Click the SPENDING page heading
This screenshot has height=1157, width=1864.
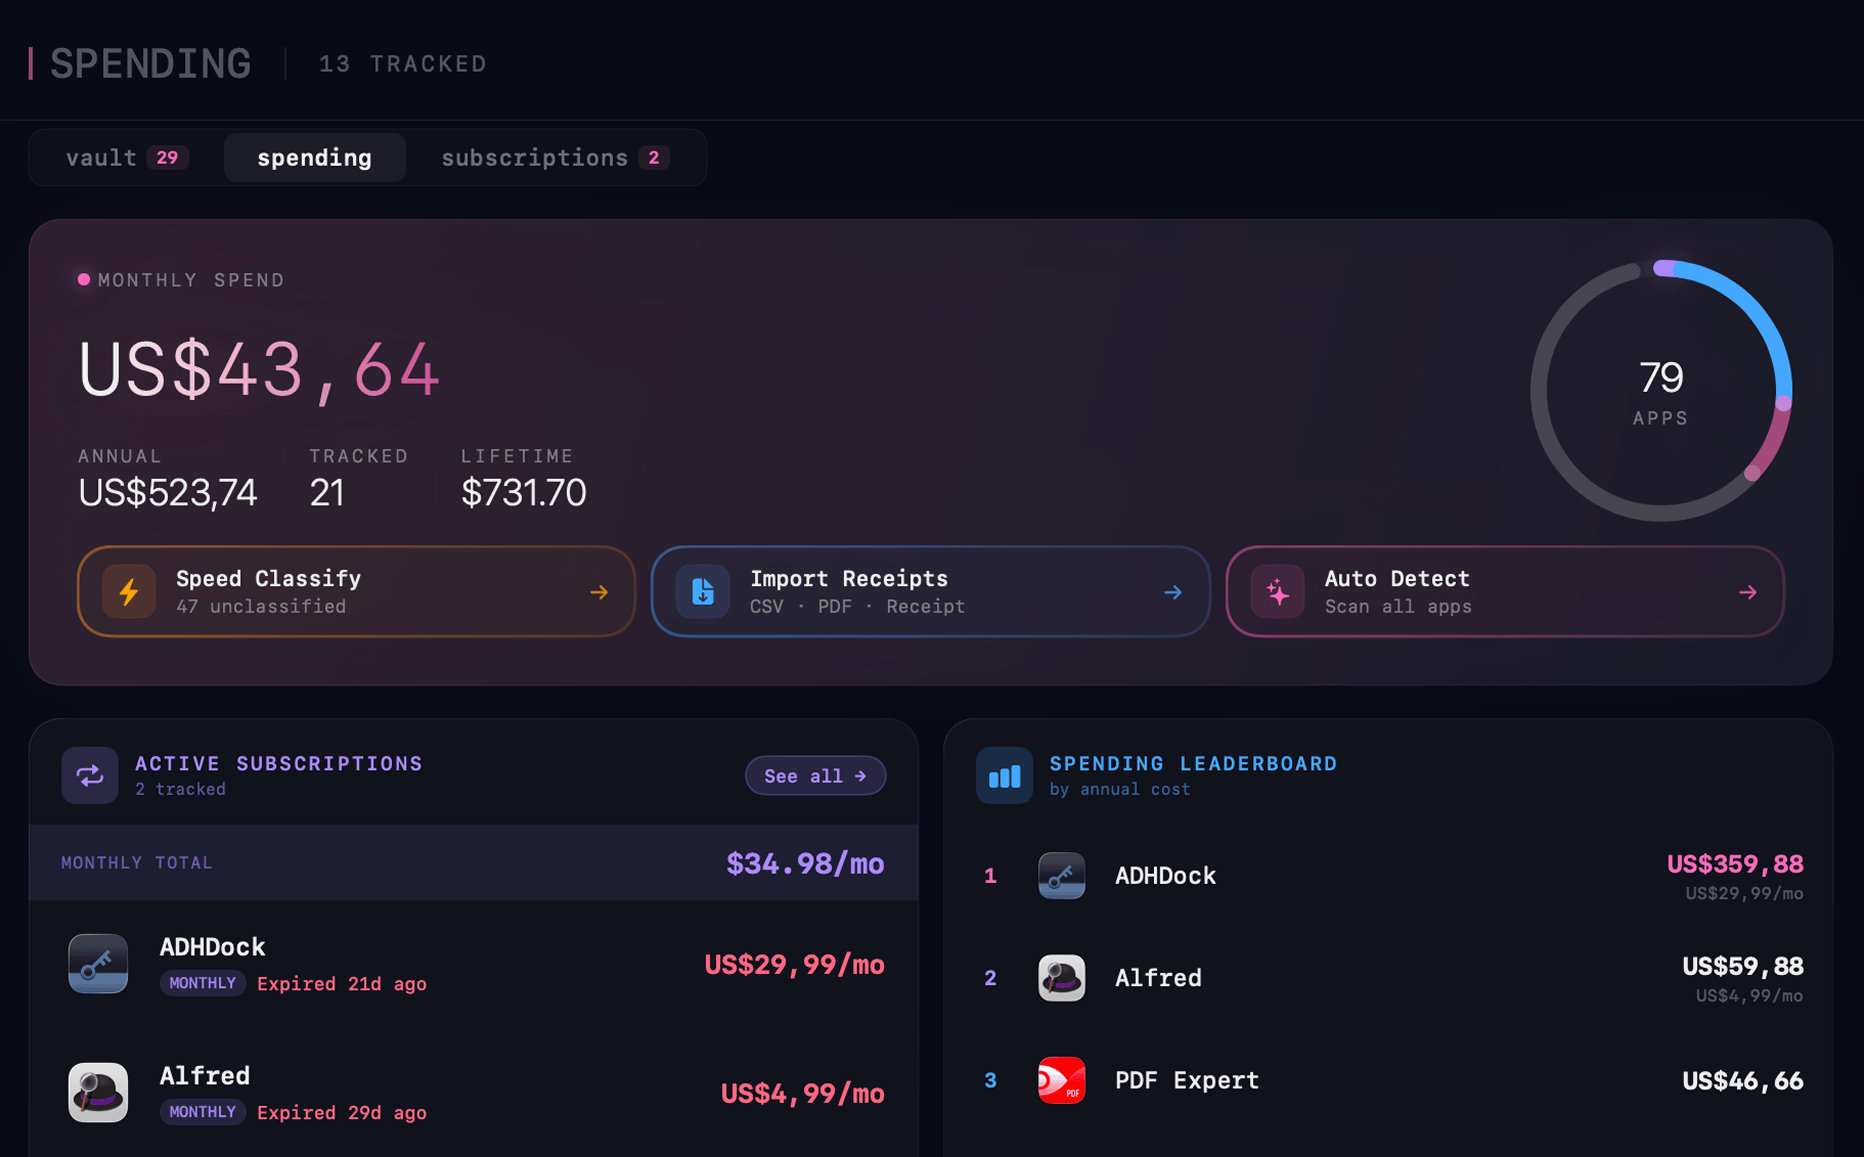[x=150, y=64]
